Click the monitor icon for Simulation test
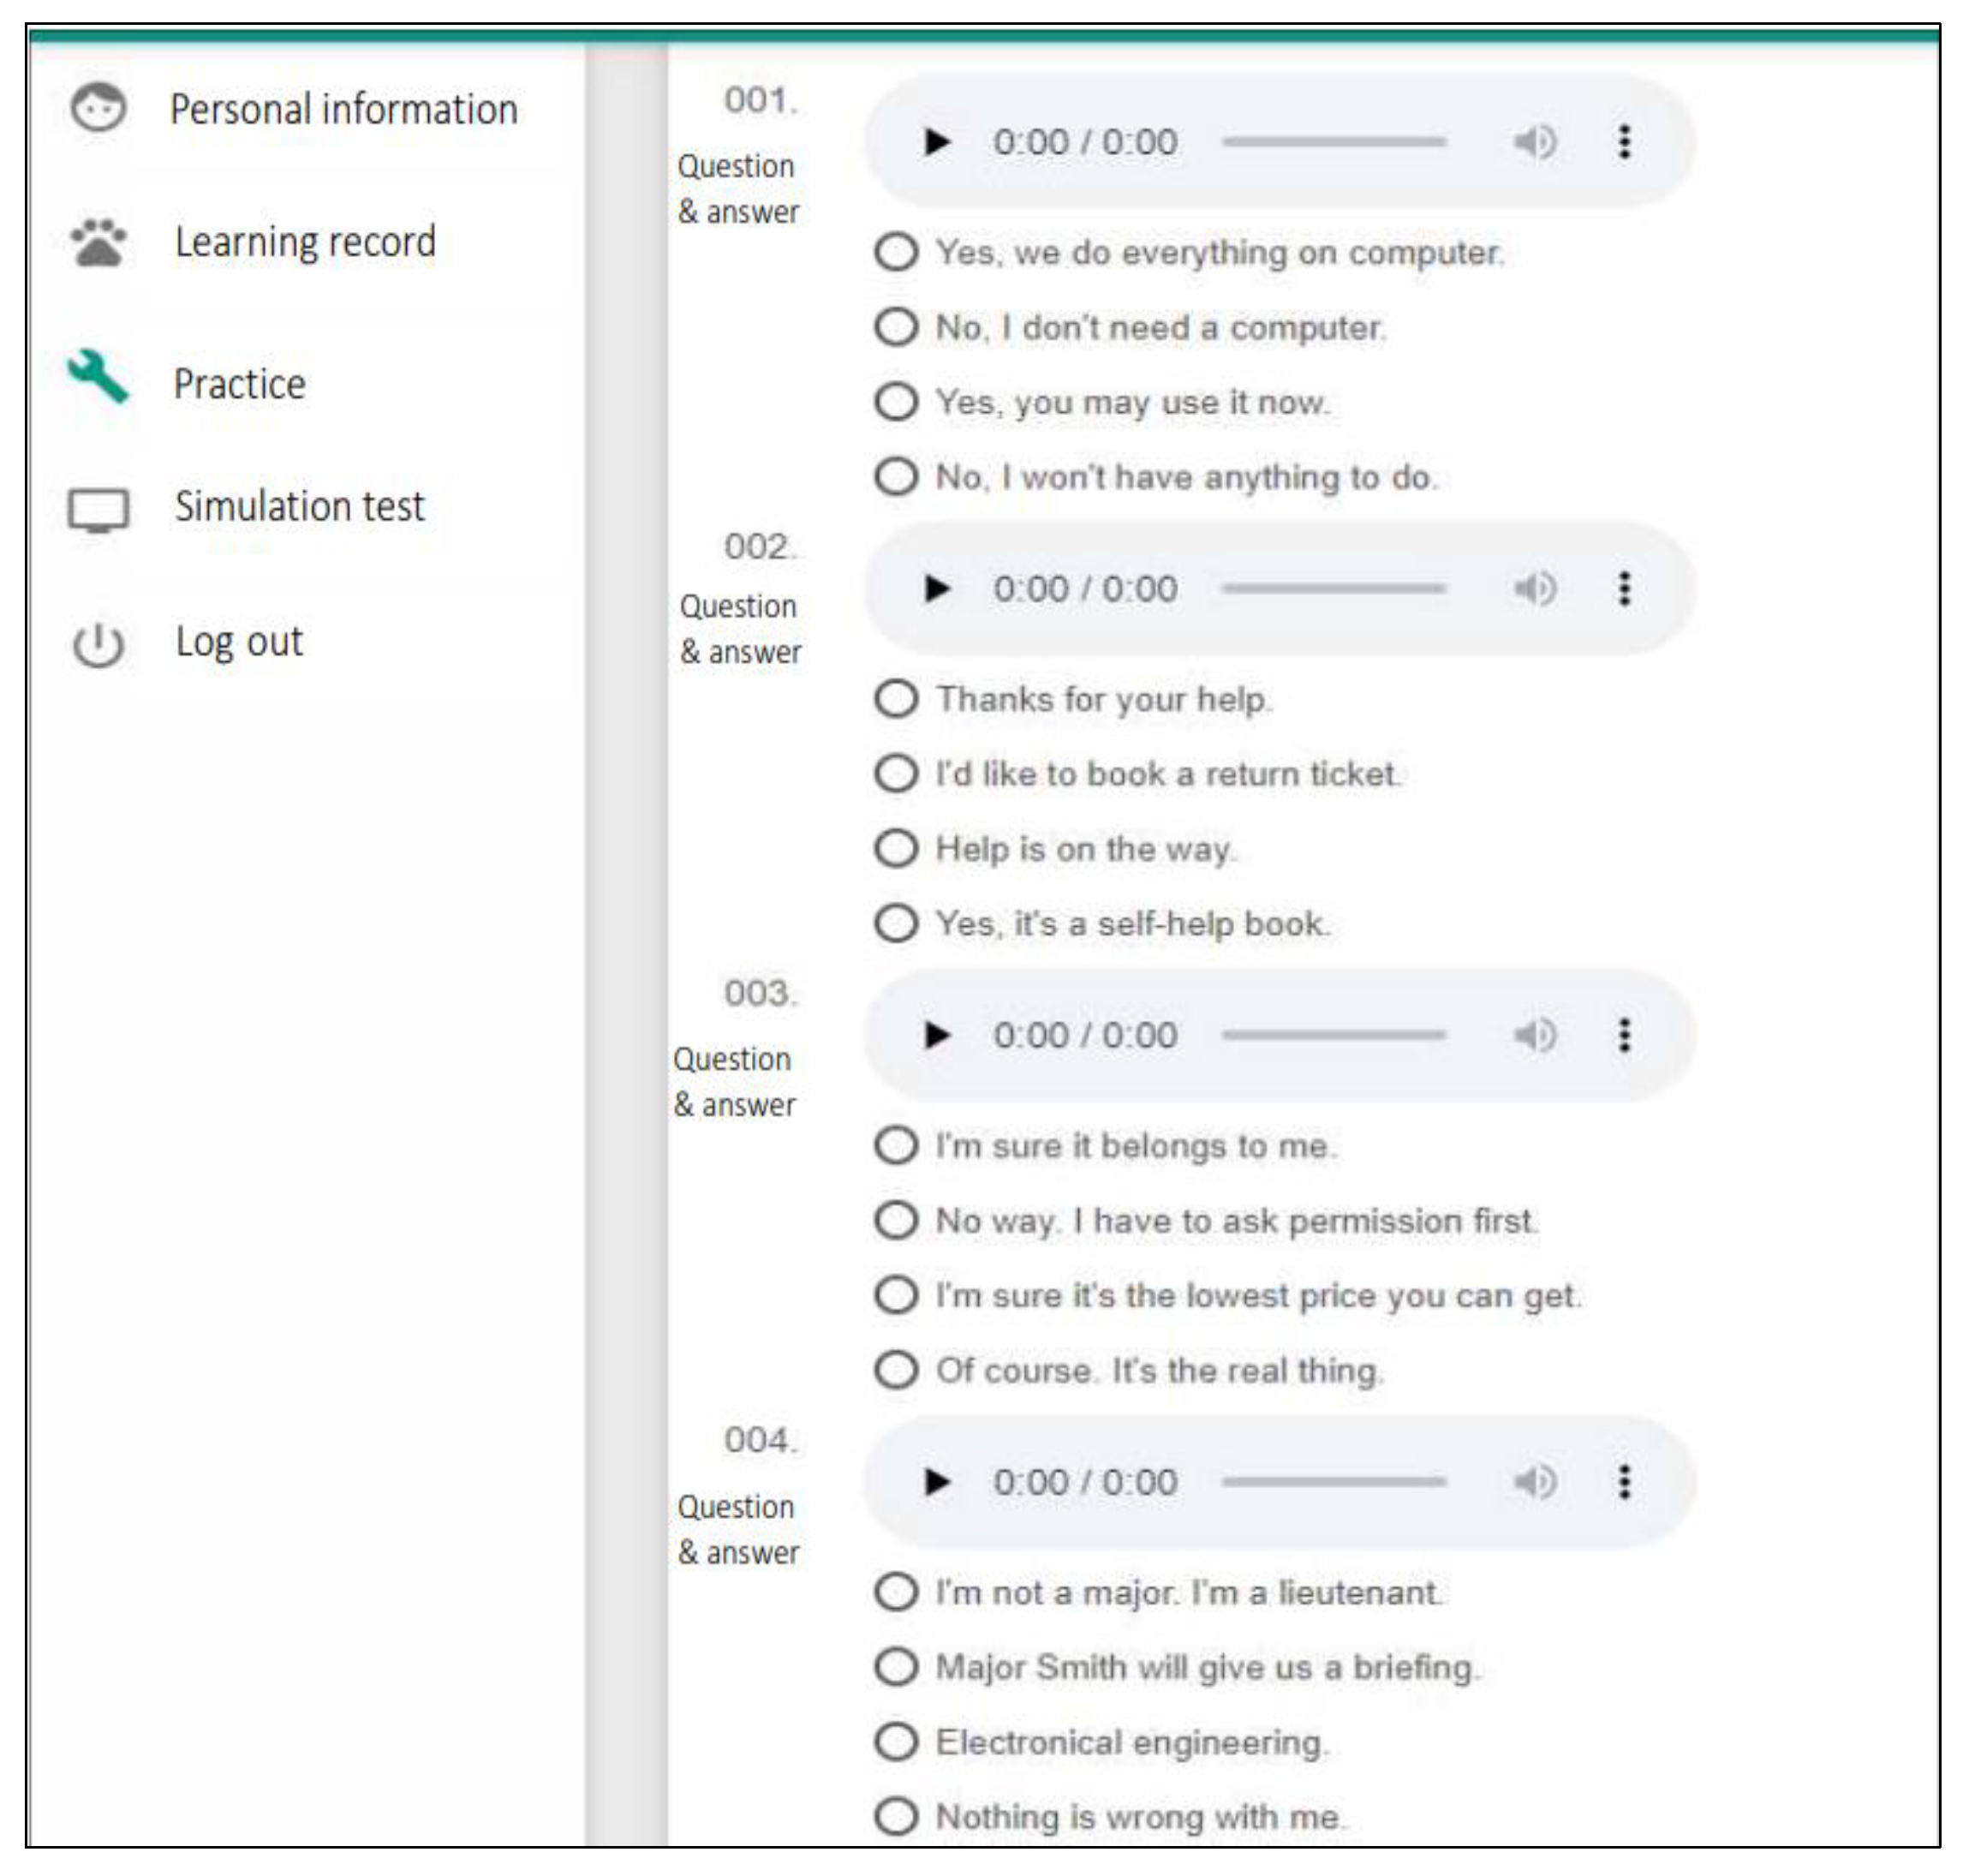Screen dimensions: 1969x1876 [98, 509]
